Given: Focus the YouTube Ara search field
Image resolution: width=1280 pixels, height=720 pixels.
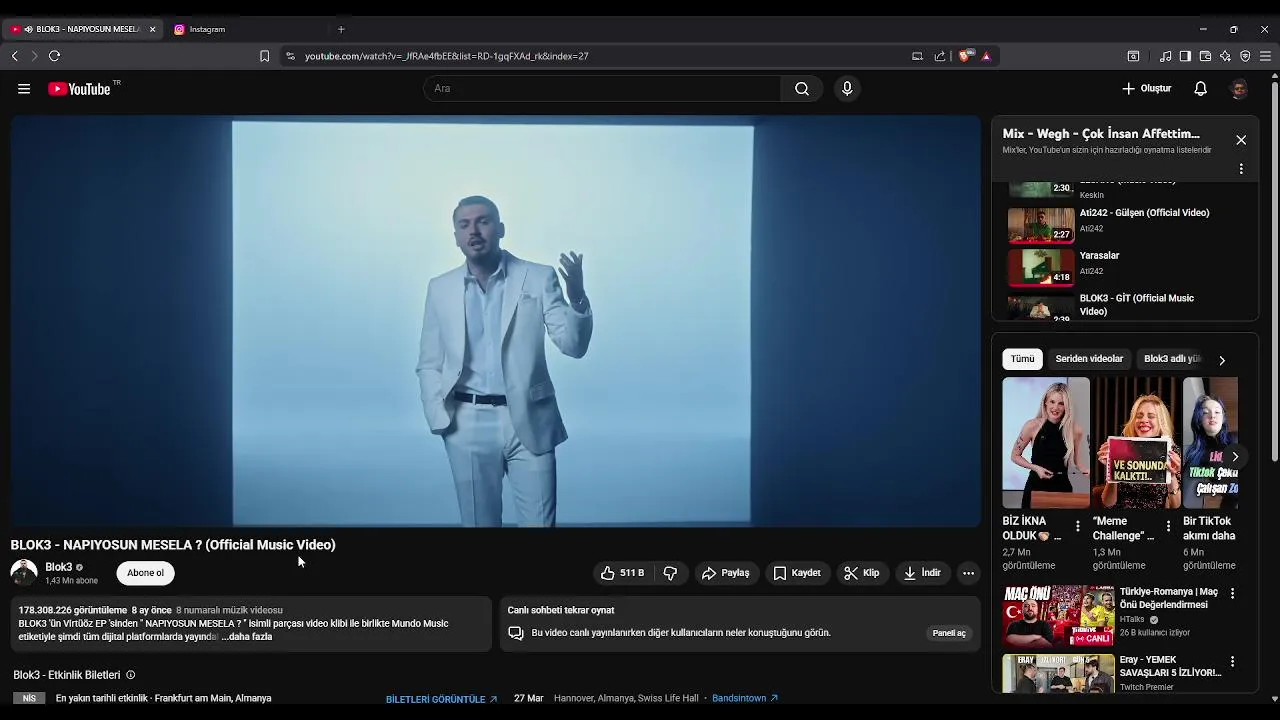Looking at the screenshot, I should [x=602, y=89].
